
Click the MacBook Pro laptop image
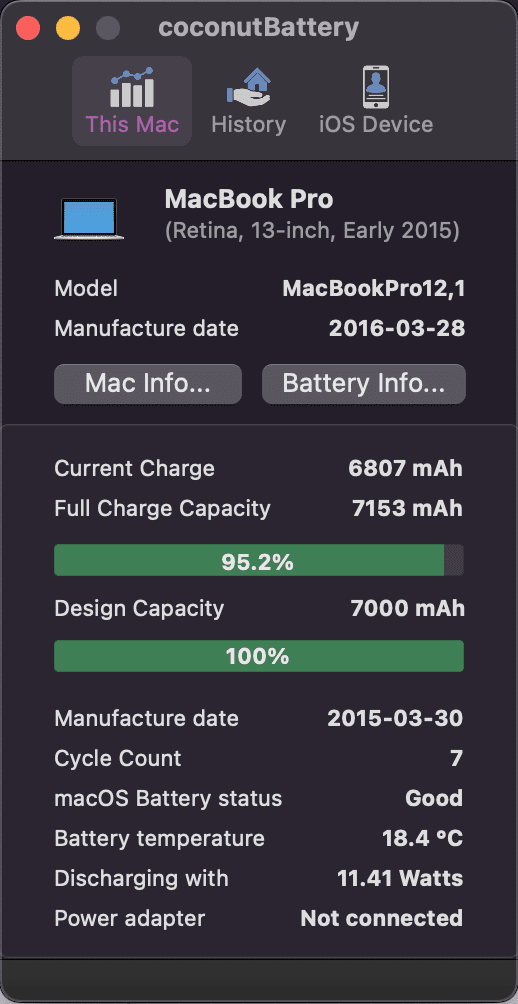89,219
